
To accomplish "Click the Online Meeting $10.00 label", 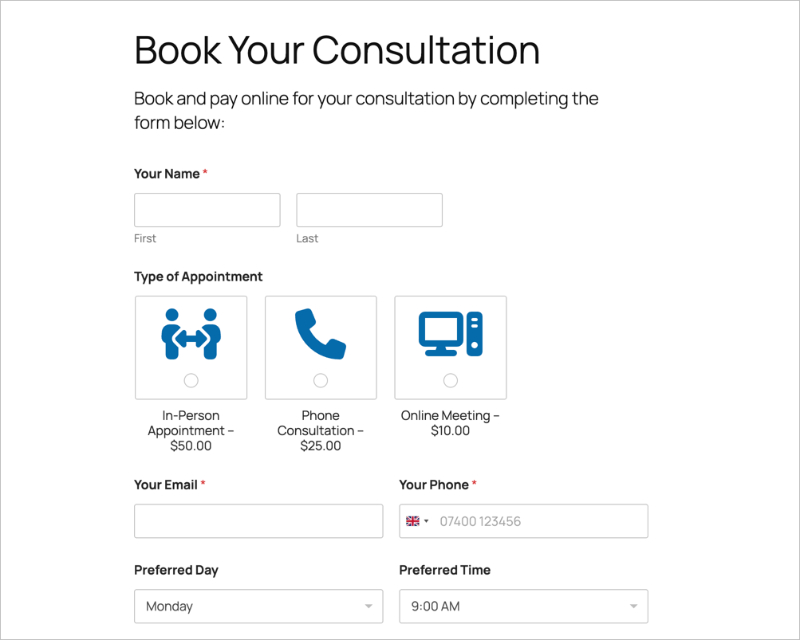I will (450, 422).
